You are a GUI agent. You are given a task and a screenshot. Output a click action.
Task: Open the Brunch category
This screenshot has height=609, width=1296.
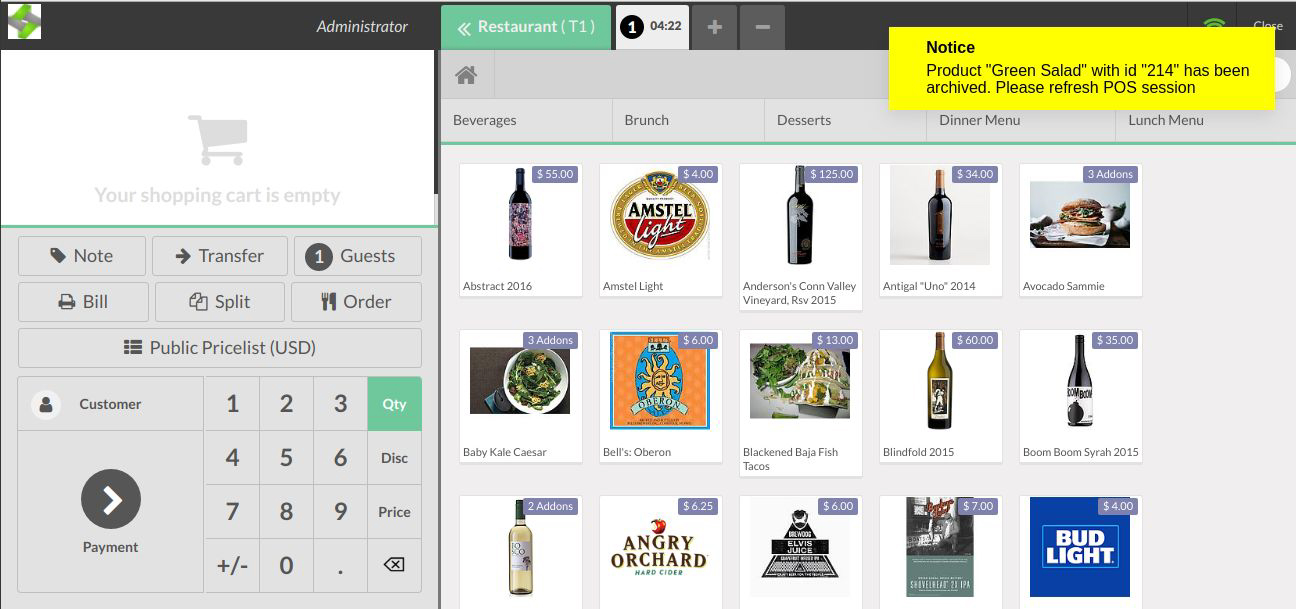pyautogui.click(x=688, y=120)
